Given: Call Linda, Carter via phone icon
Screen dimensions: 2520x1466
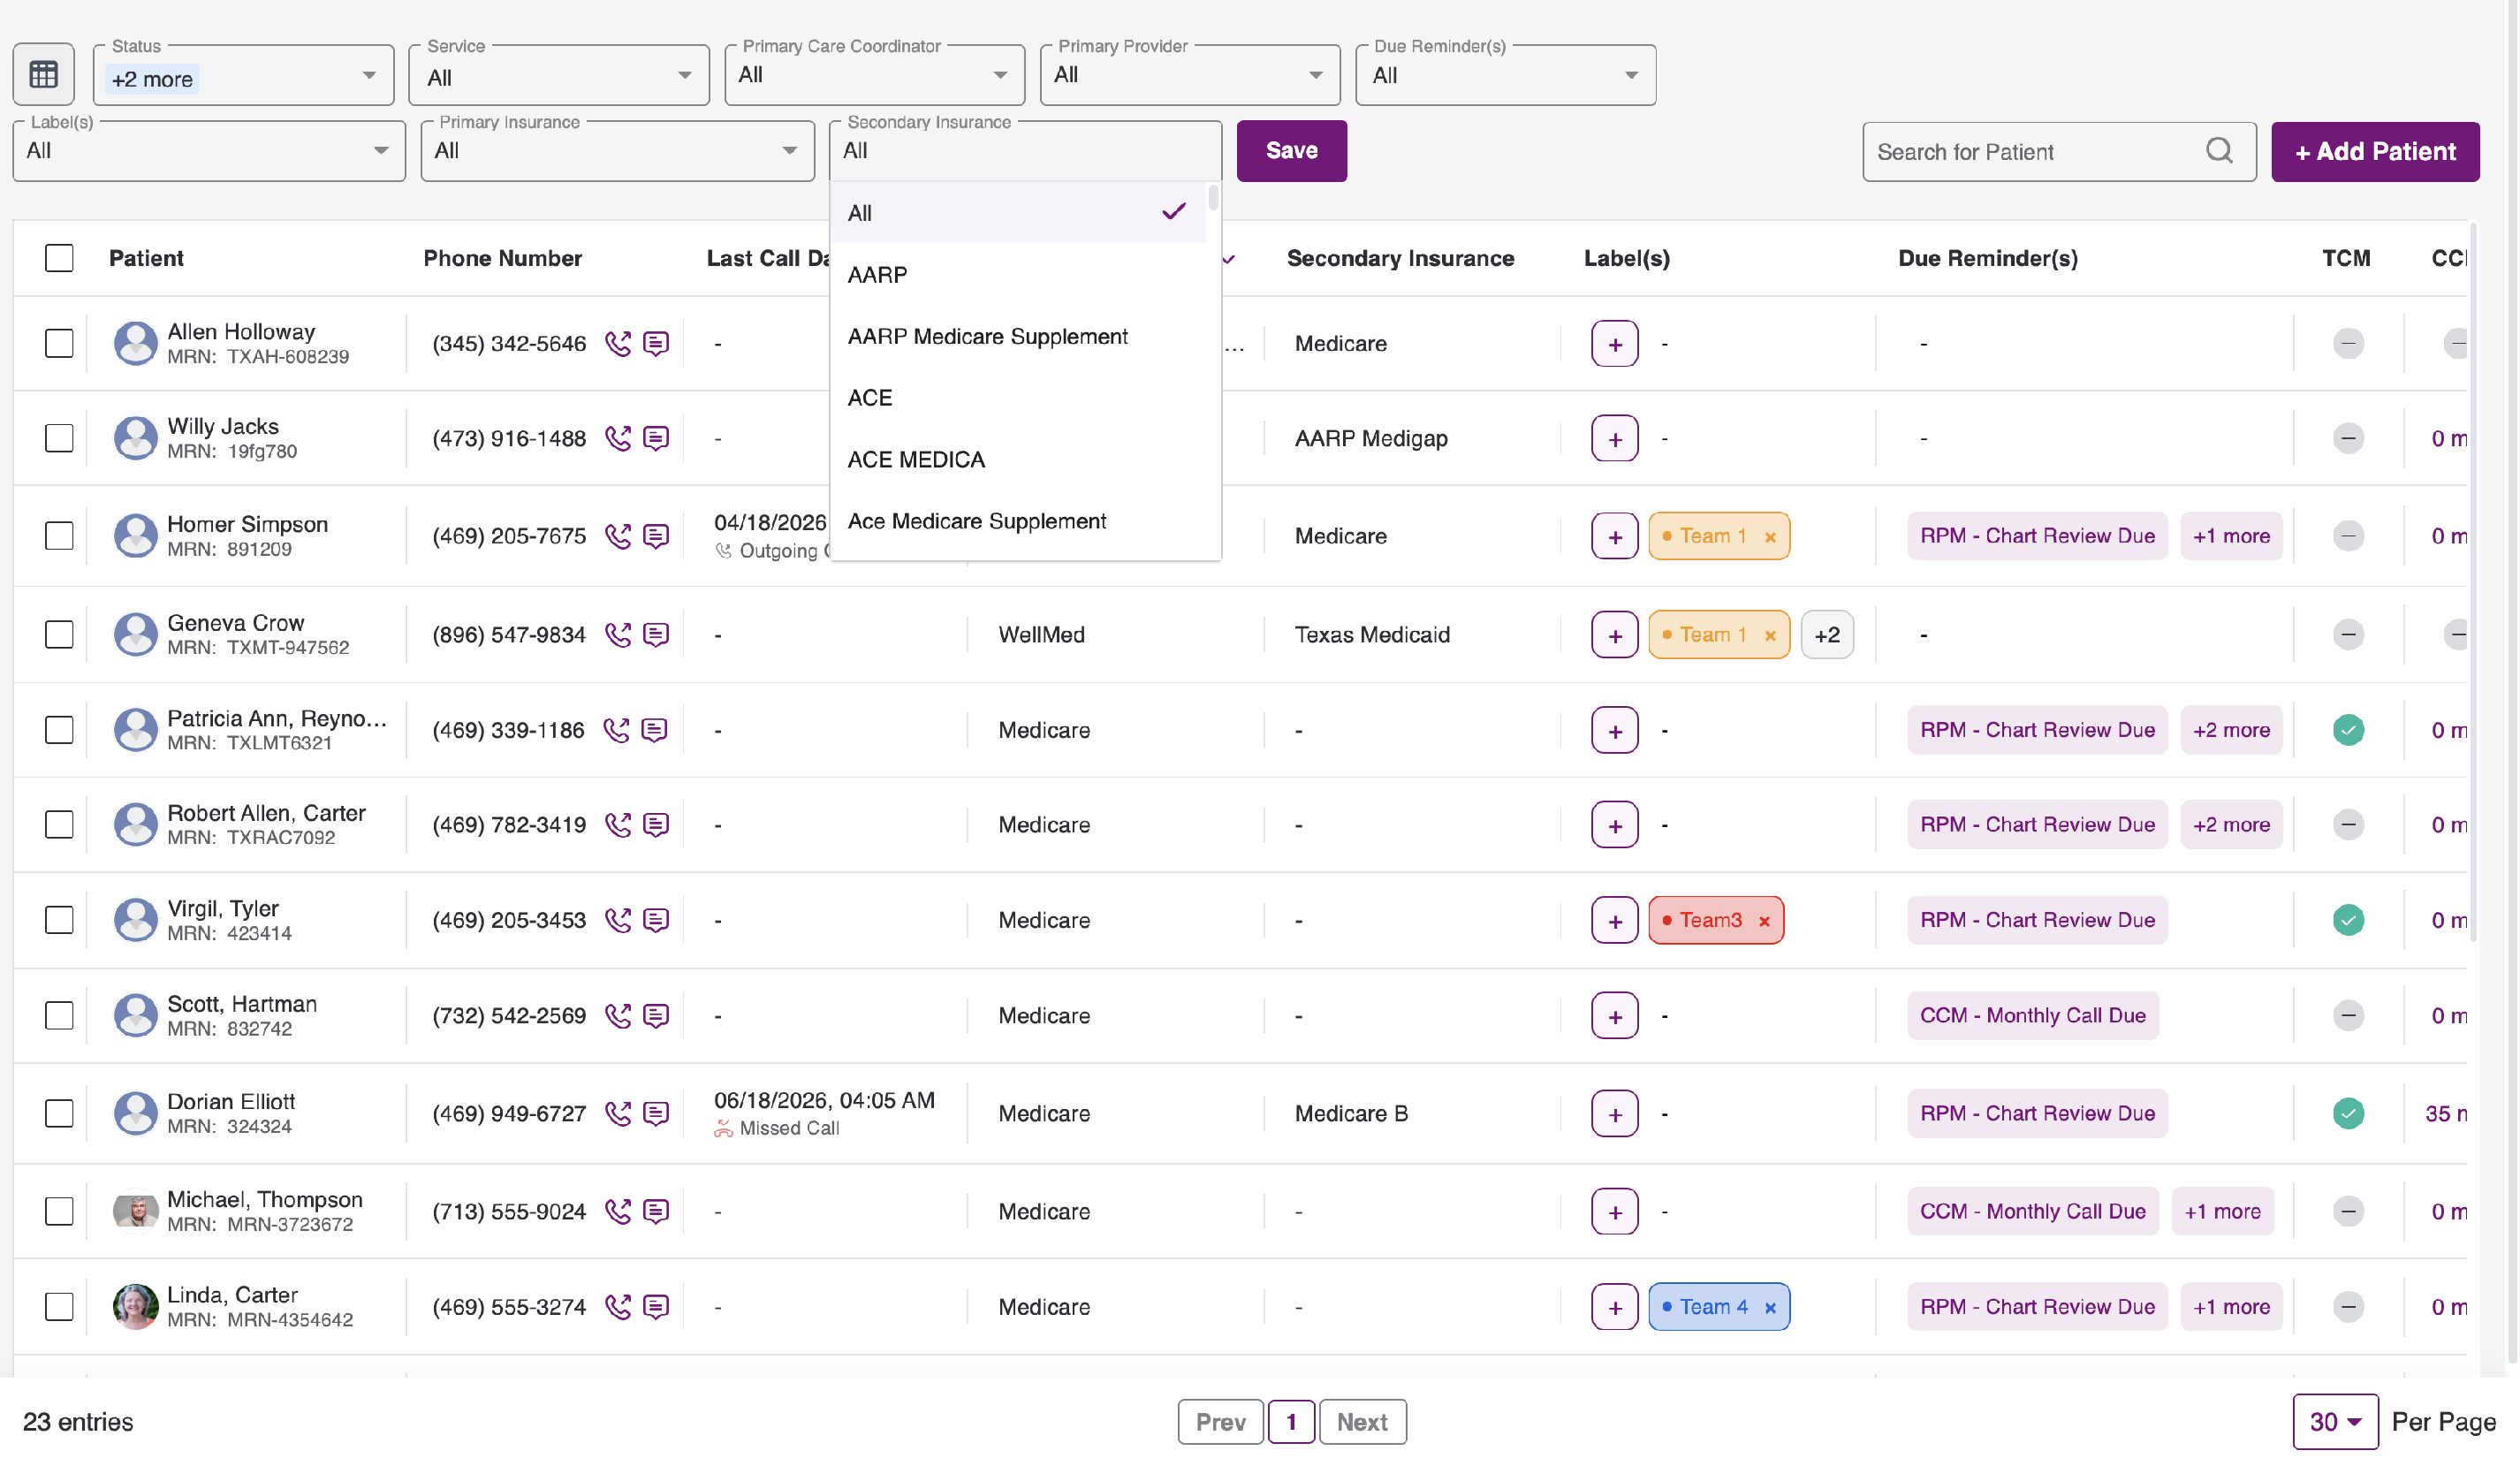Looking at the screenshot, I should coord(618,1308).
